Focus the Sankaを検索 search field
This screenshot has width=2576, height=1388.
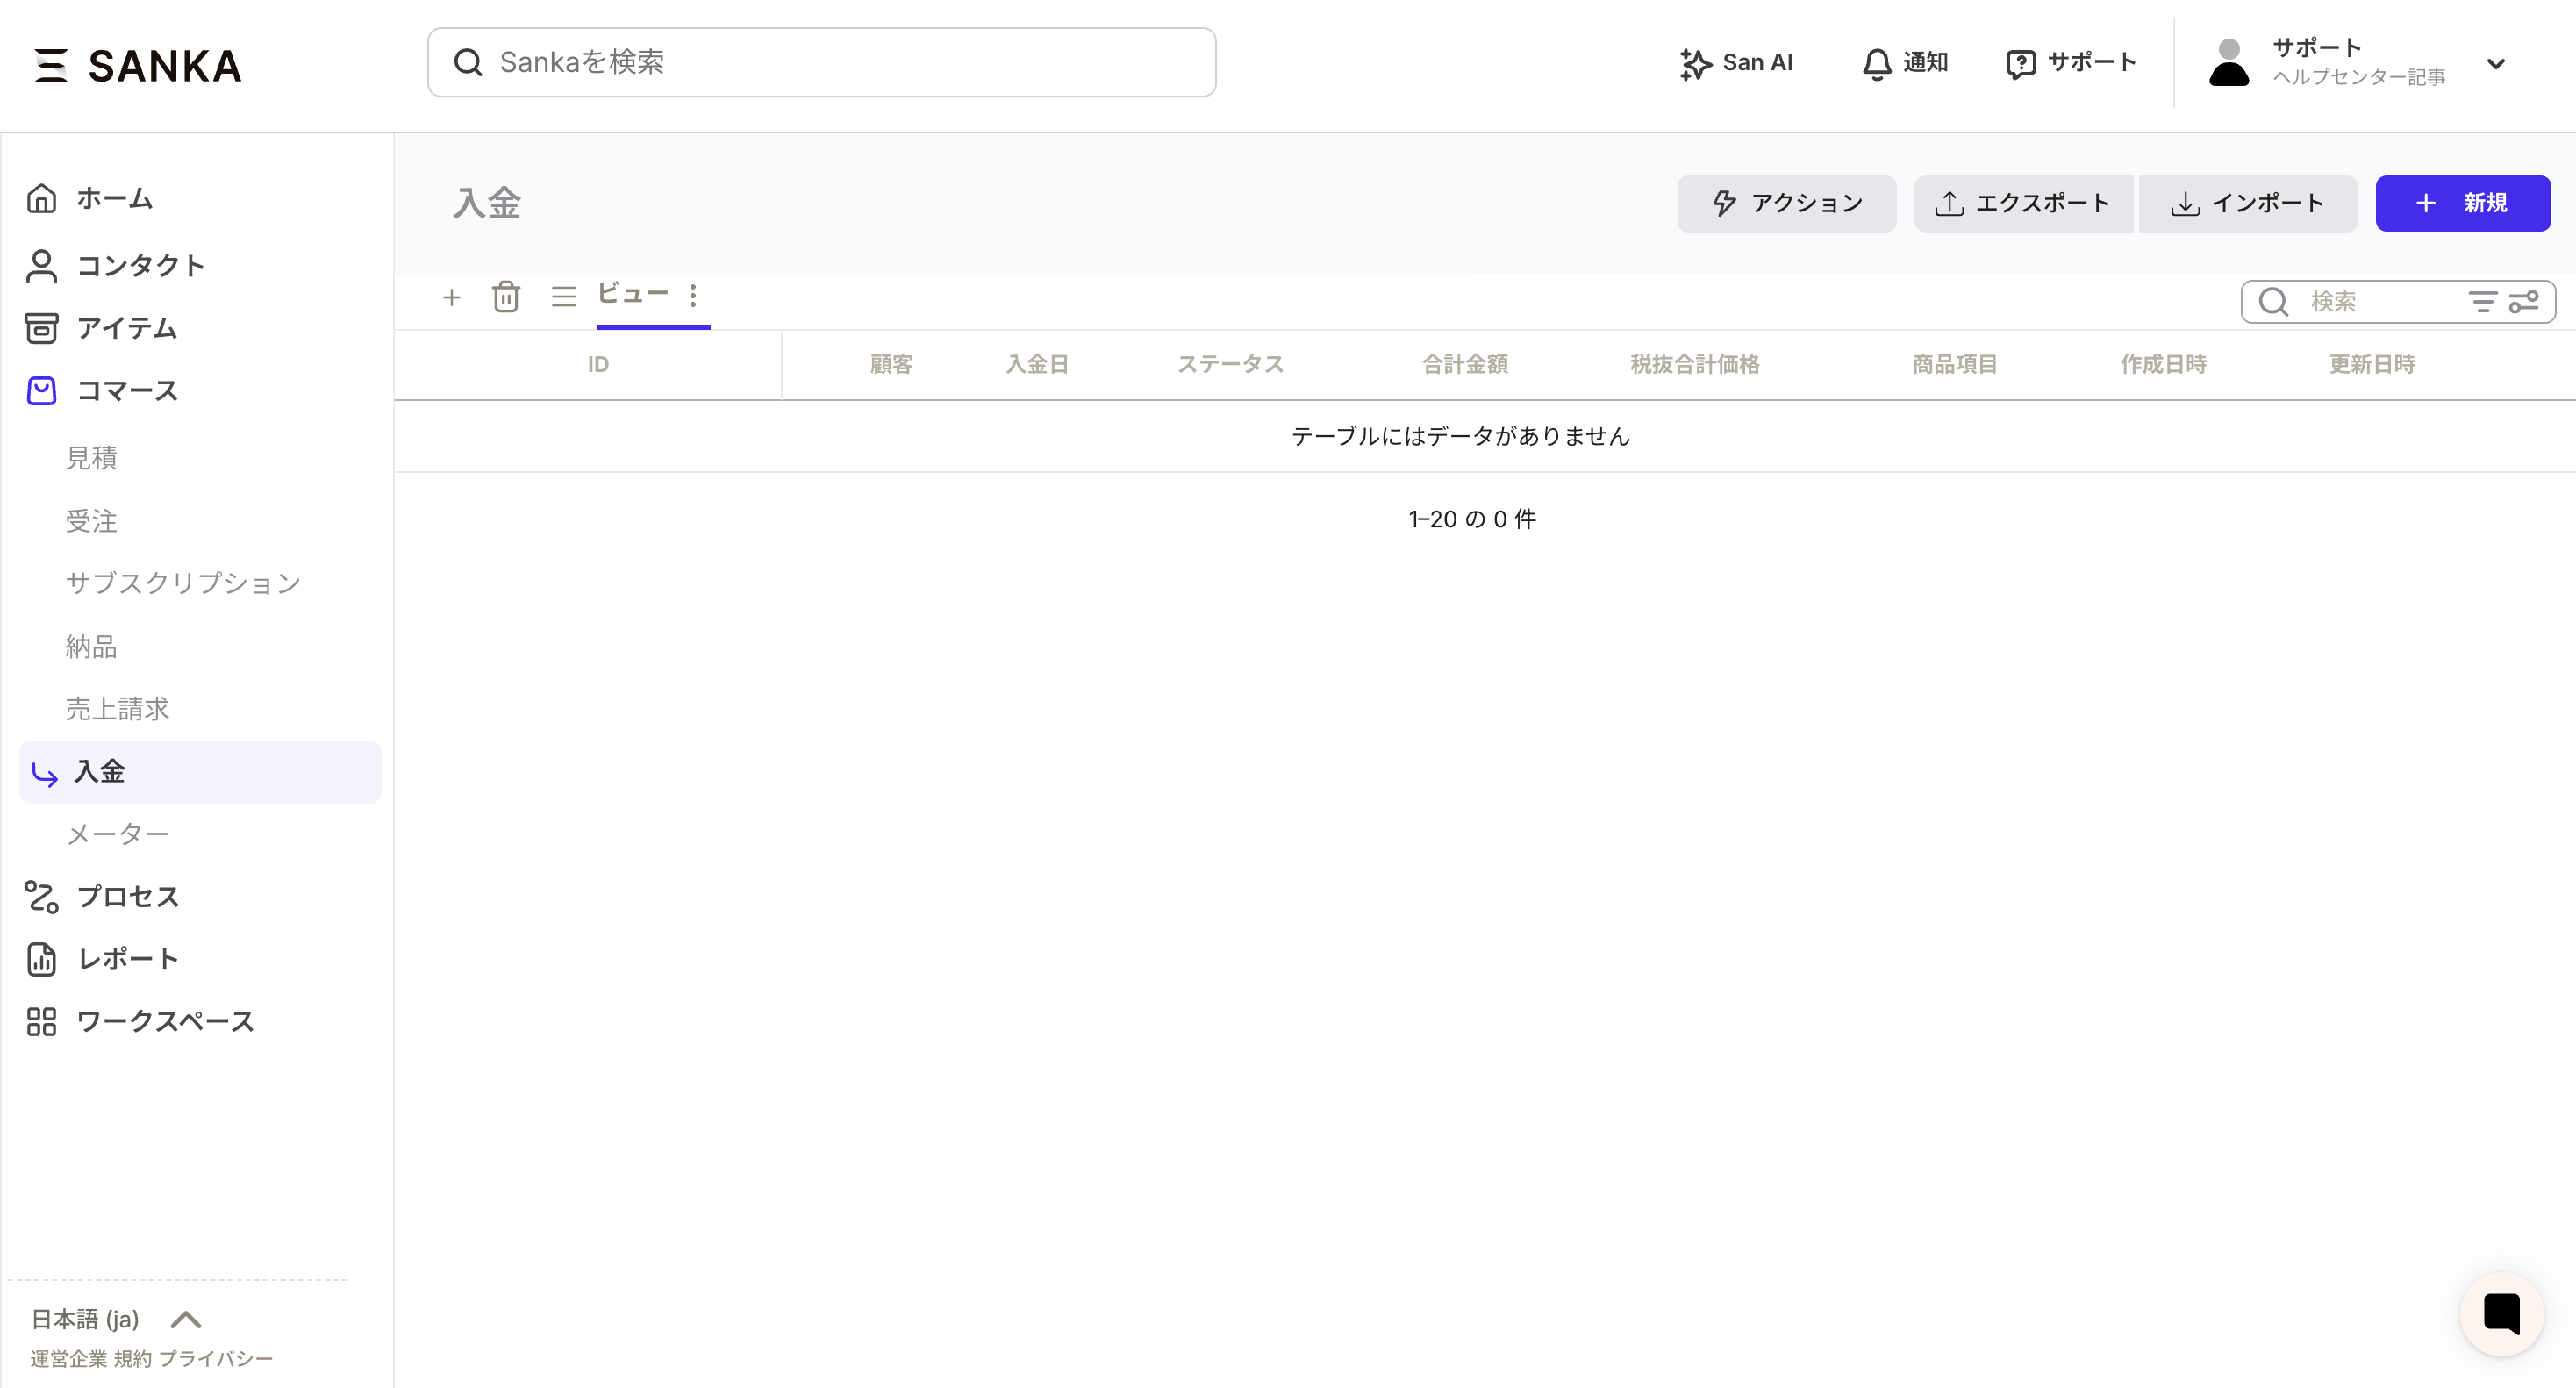[x=822, y=63]
